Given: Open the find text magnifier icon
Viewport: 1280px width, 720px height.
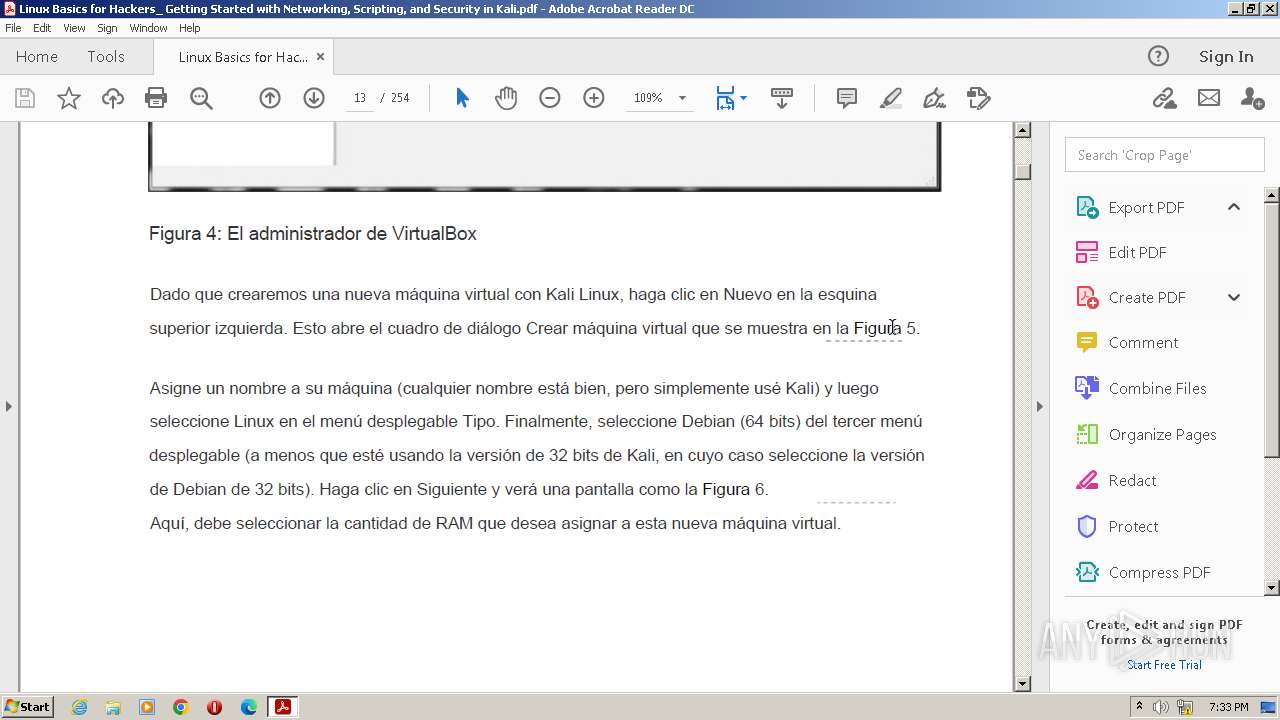Looking at the screenshot, I should (x=201, y=98).
